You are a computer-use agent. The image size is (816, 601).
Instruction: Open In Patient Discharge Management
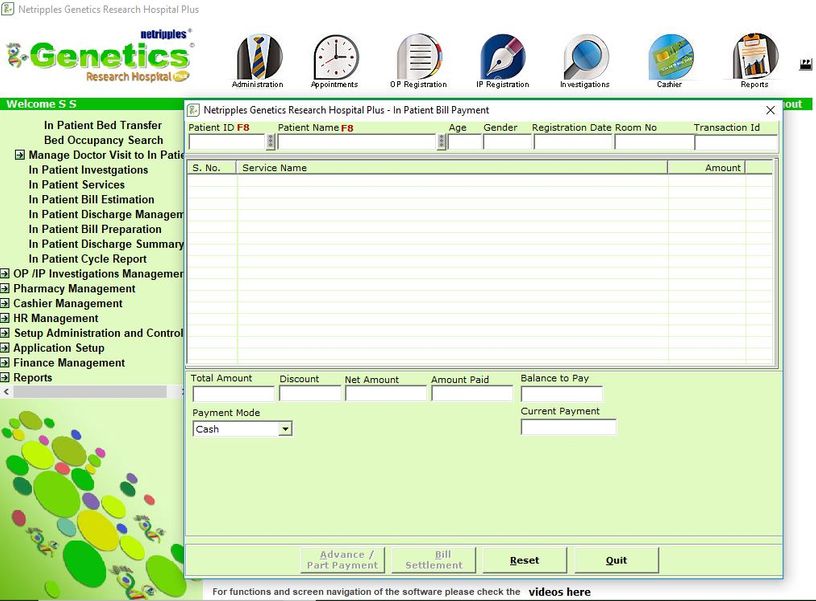point(106,214)
